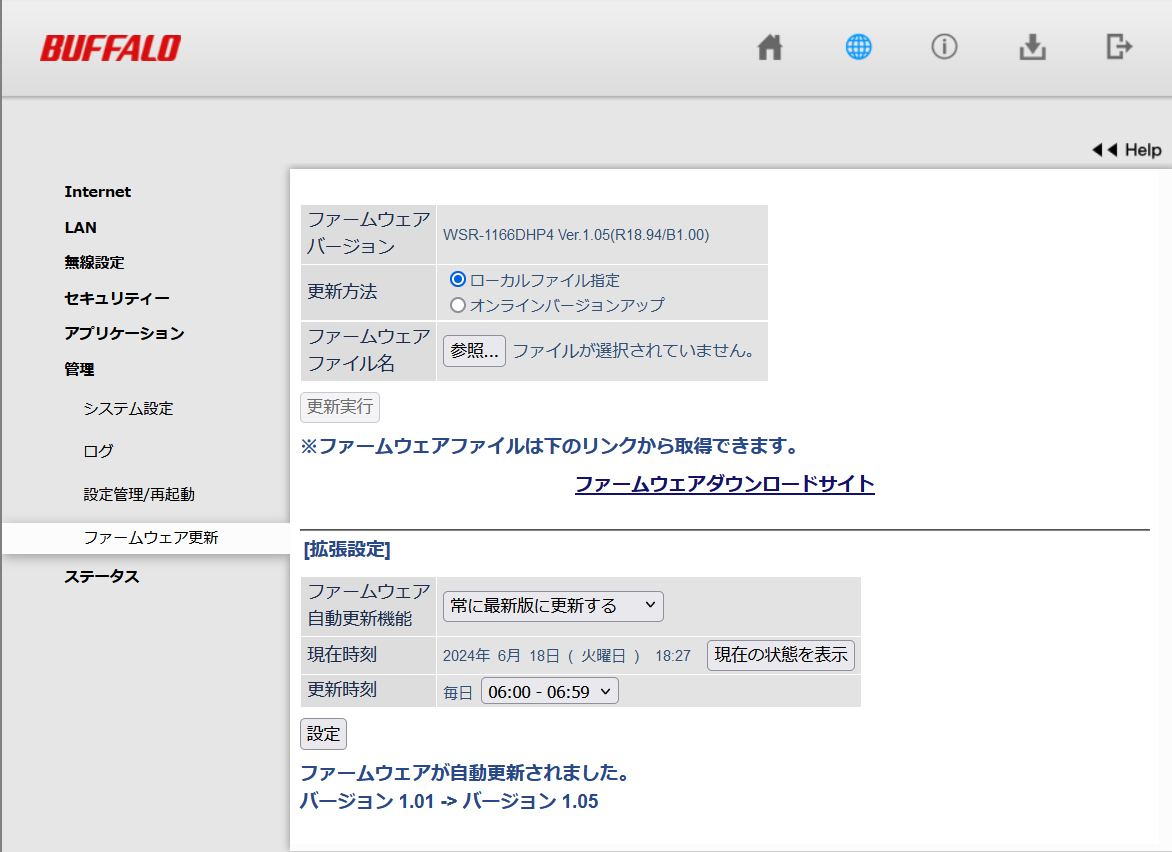Click the information circle icon
Viewport: 1172px width, 852px height.
[944, 47]
